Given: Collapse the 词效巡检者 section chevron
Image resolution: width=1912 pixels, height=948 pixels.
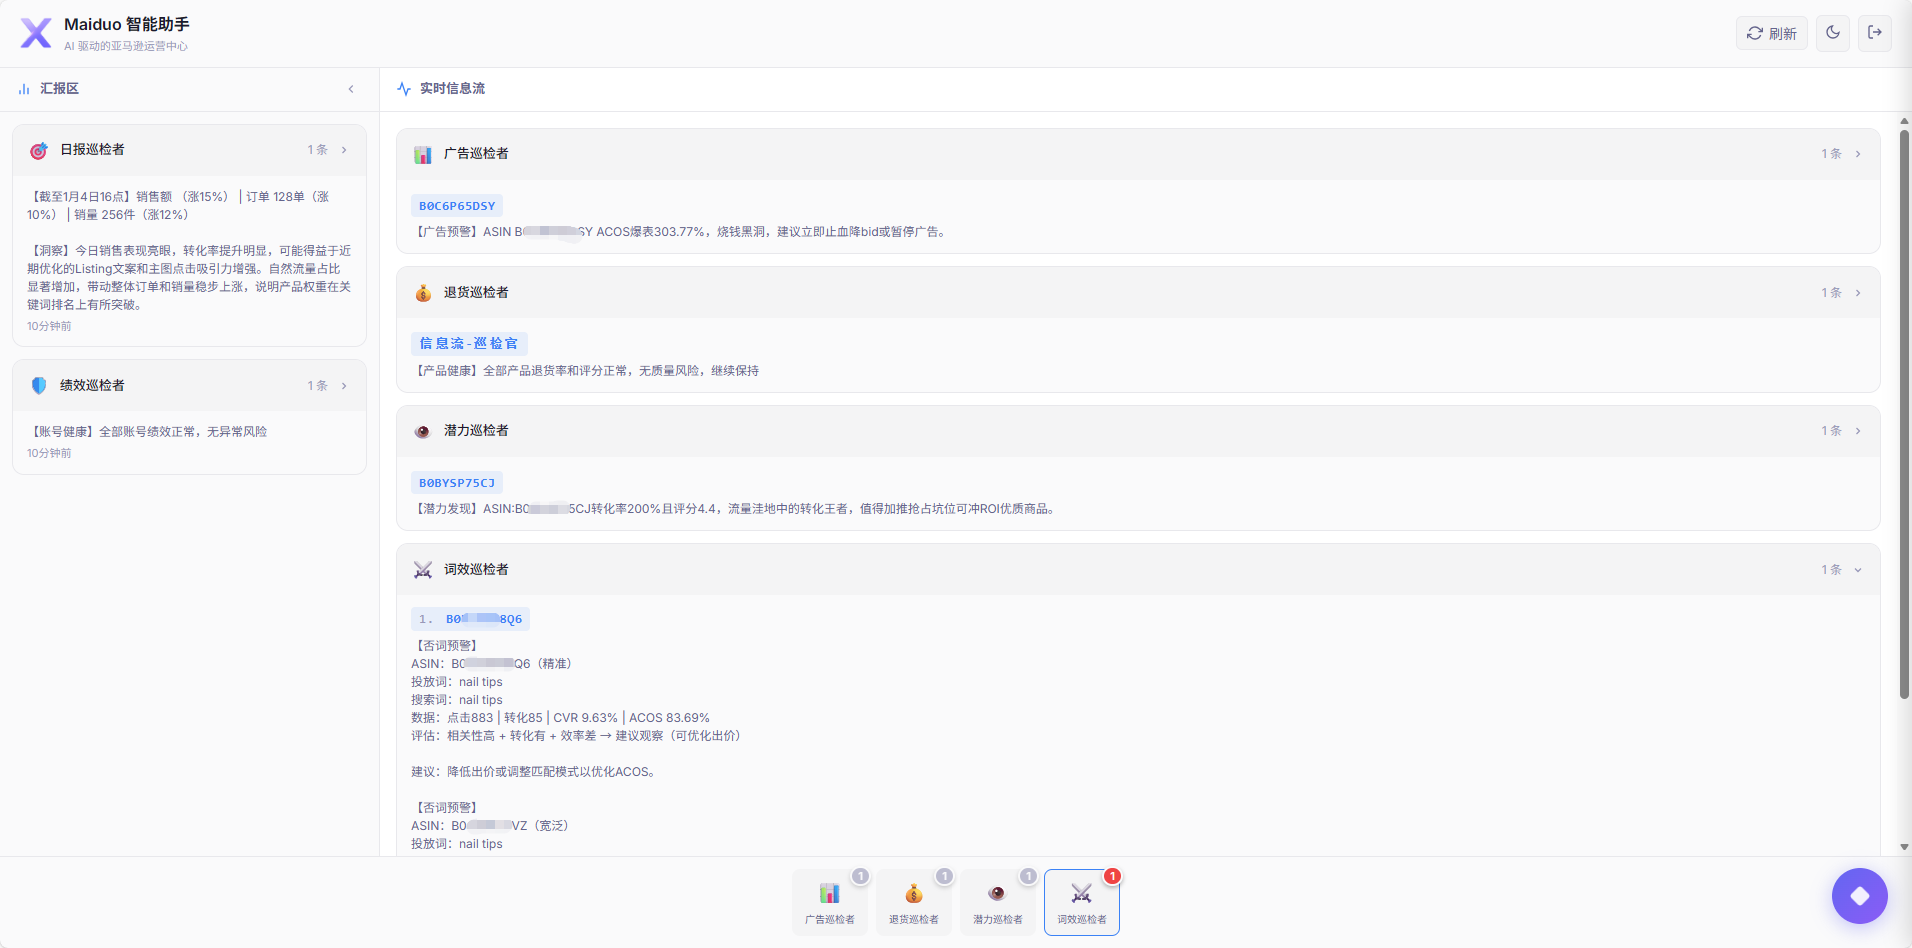Looking at the screenshot, I should click(x=1858, y=570).
